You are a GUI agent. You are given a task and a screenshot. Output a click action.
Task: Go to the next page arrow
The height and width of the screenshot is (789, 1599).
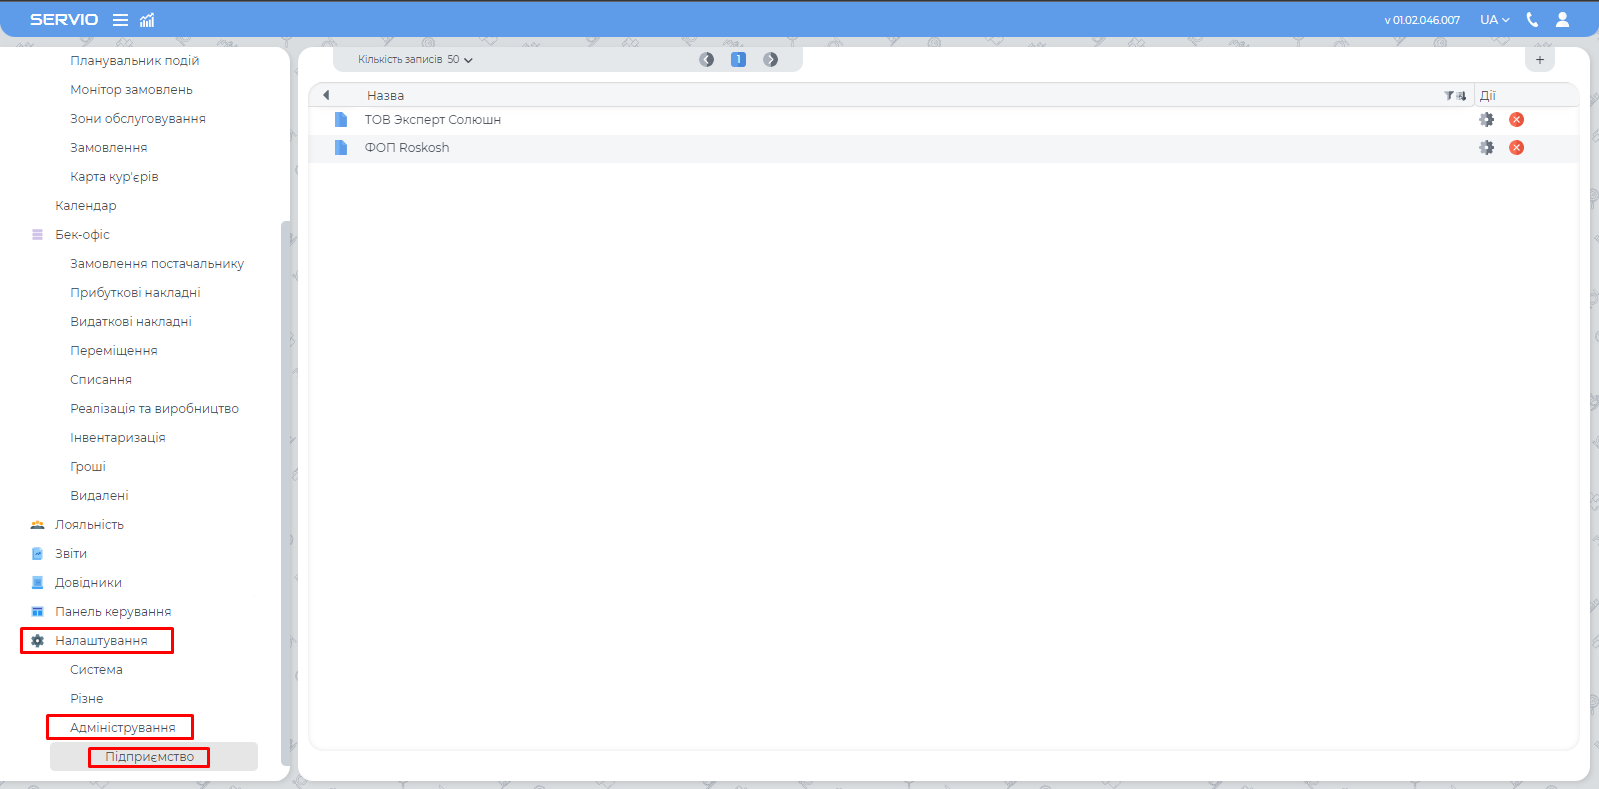point(770,60)
